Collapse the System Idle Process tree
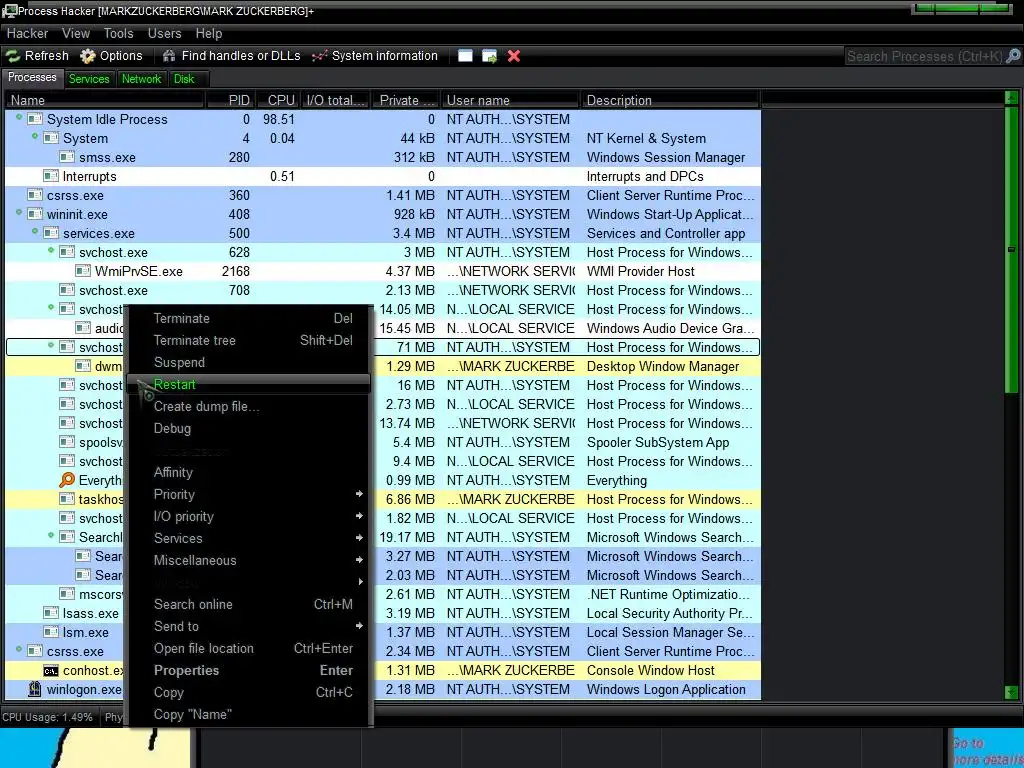The height and width of the screenshot is (768, 1024). (19, 118)
